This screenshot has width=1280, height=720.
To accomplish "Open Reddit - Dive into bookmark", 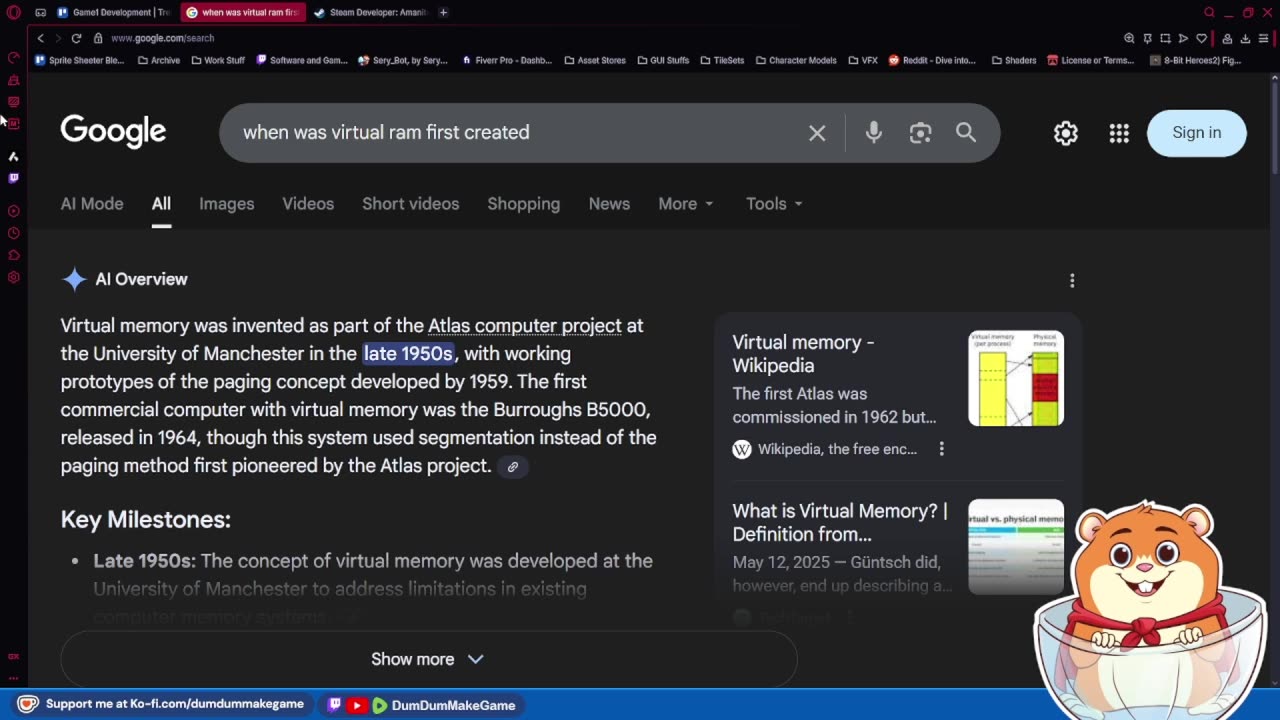I will [932, 60].
